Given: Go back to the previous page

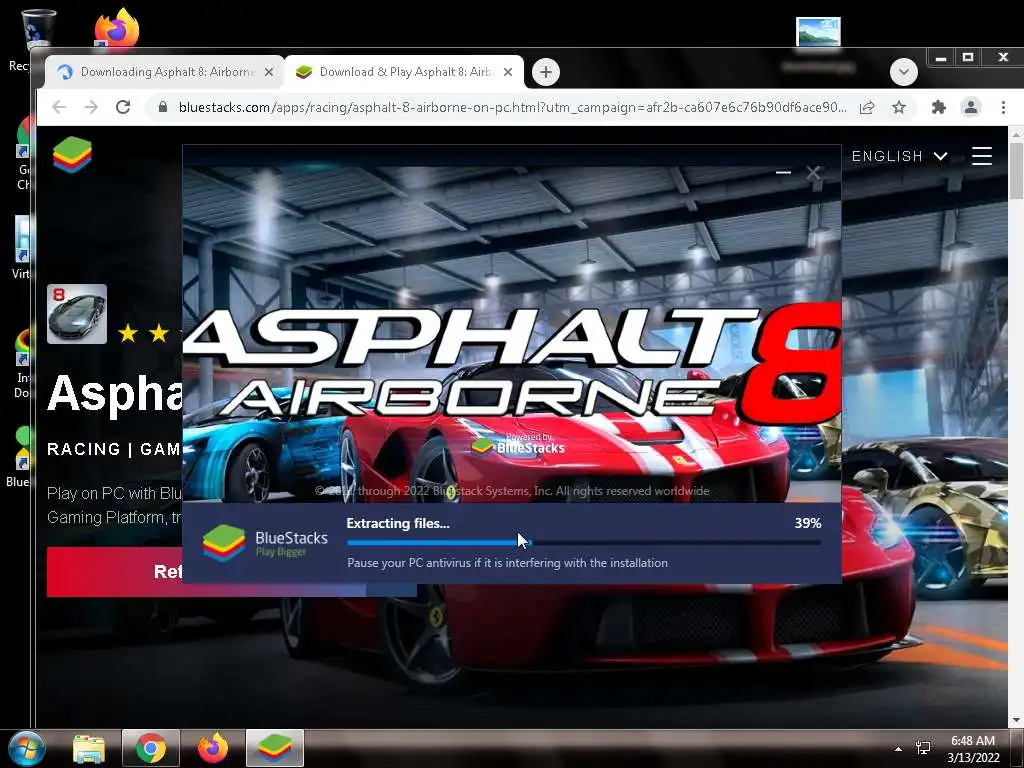Looking at the screenshot, I should coord(59,107).
